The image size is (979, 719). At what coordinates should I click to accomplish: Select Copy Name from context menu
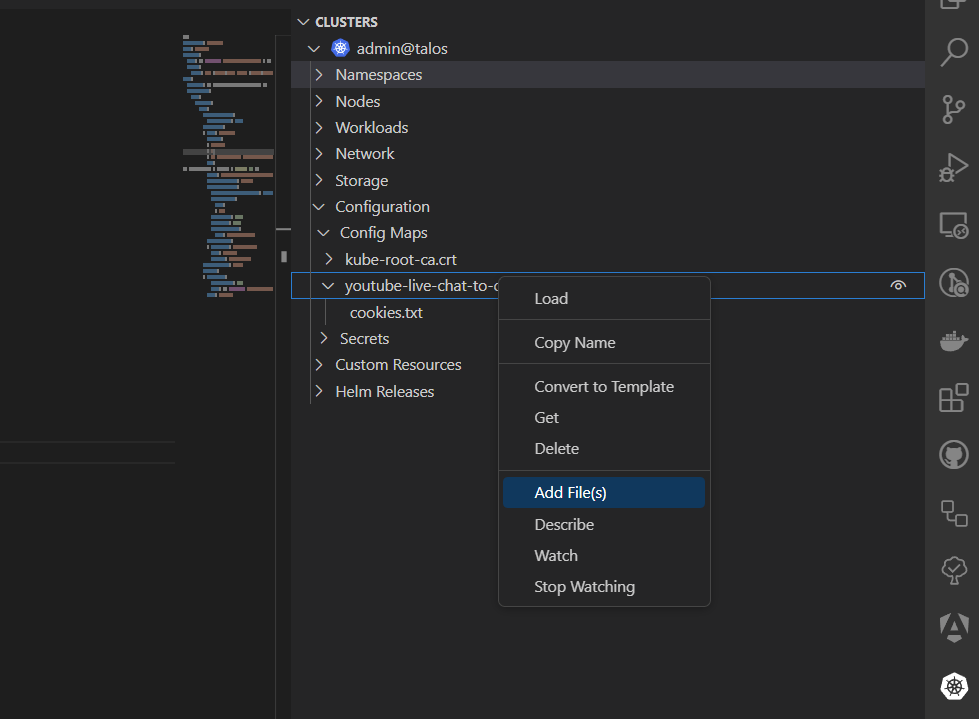574,343
